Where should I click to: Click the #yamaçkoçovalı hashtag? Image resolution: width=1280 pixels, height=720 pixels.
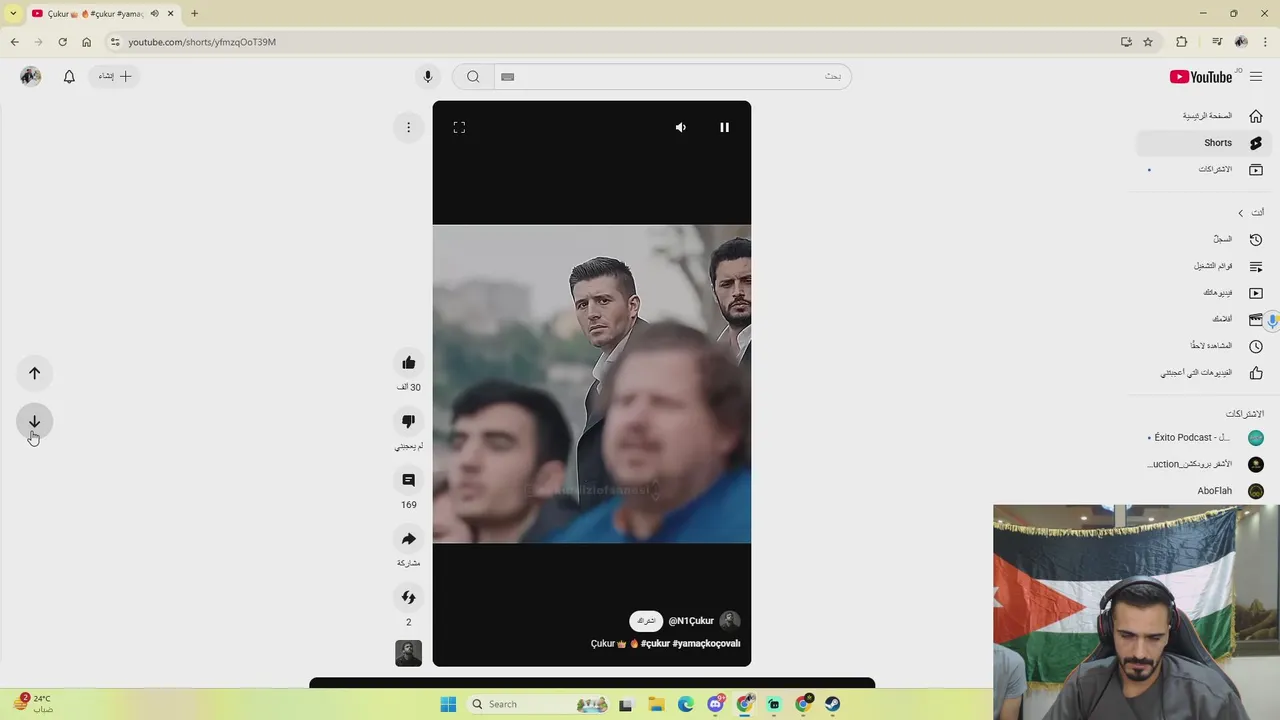(706, 644)
